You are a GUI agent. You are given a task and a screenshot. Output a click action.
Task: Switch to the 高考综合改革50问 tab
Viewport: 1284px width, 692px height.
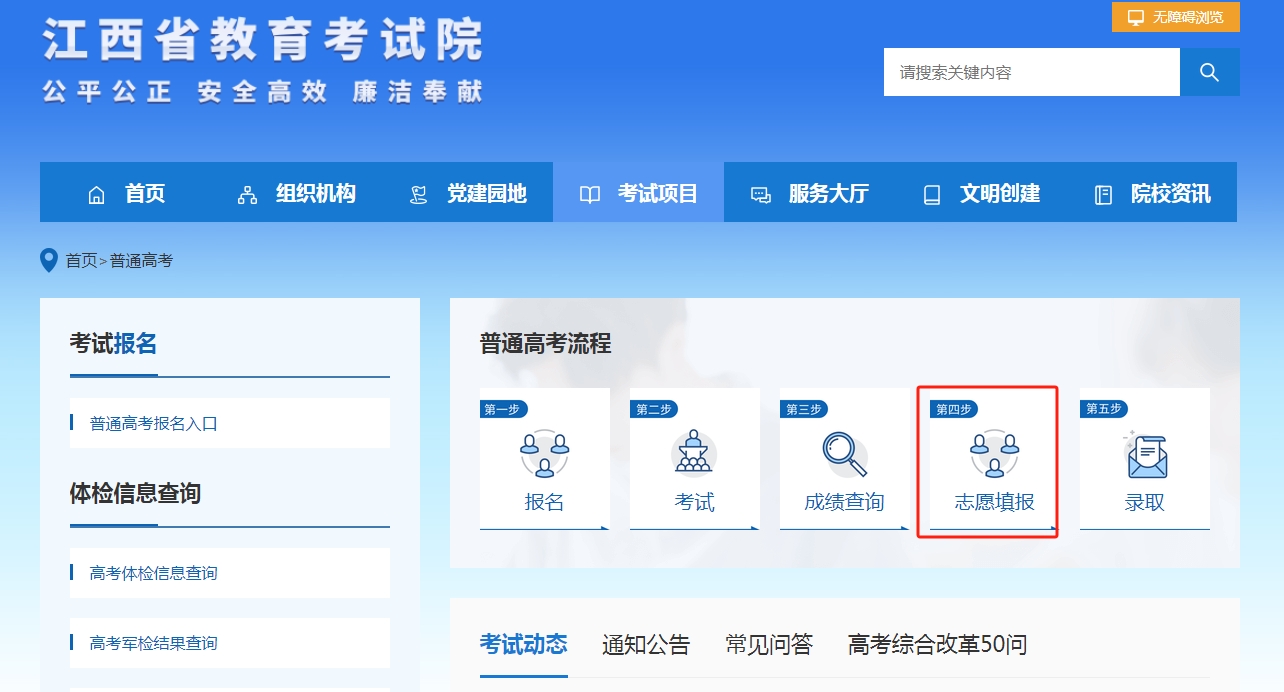pyautogui.click(x=937, y=644)
